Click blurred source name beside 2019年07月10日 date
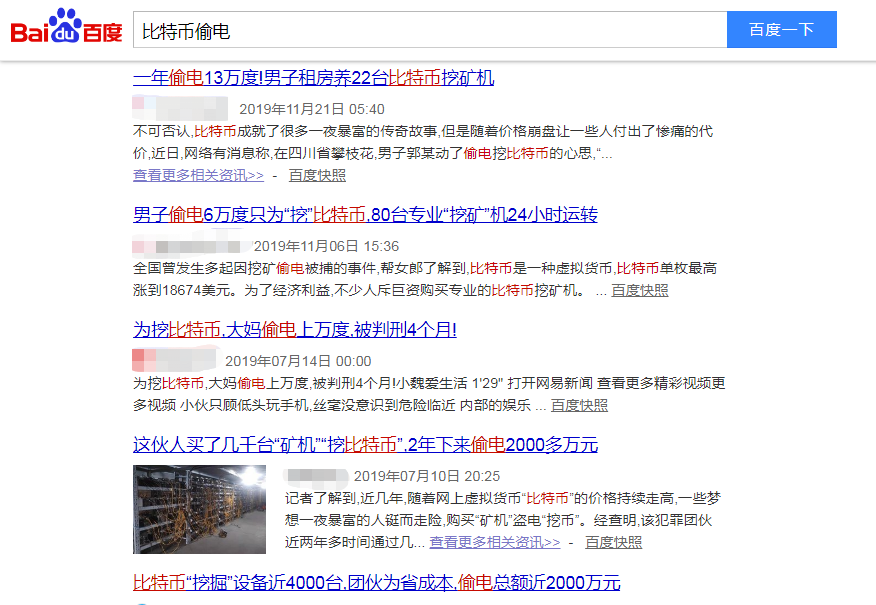Image resolution: width=876 pixels, height=605 pixels. pyautogui.click(x=315, y=476)
